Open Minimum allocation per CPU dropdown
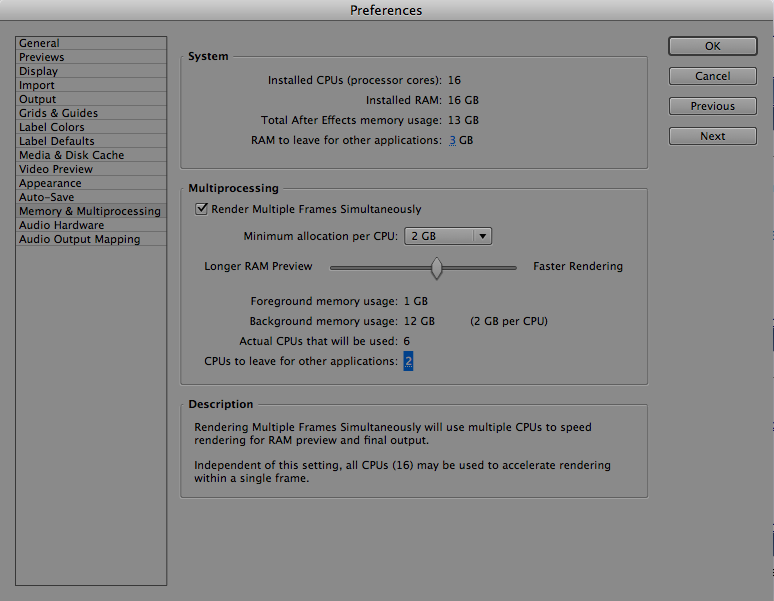The width and height of the screenshot is (774, 601). [x=447, y=237]
